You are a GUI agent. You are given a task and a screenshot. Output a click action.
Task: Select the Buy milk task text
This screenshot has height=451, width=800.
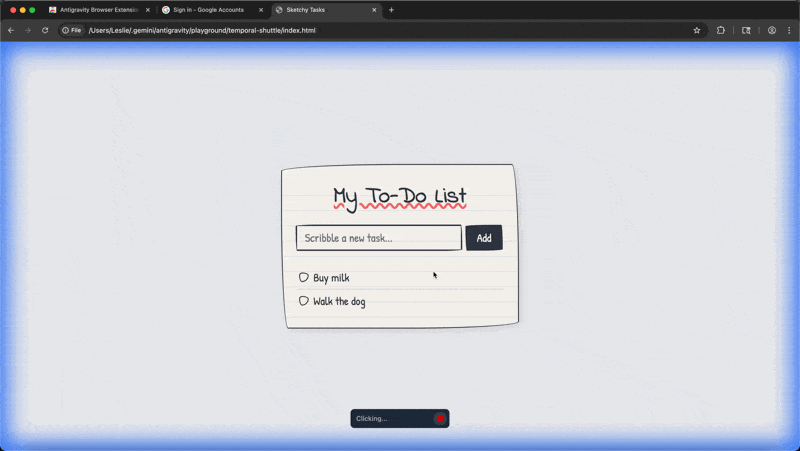[331, 278]
